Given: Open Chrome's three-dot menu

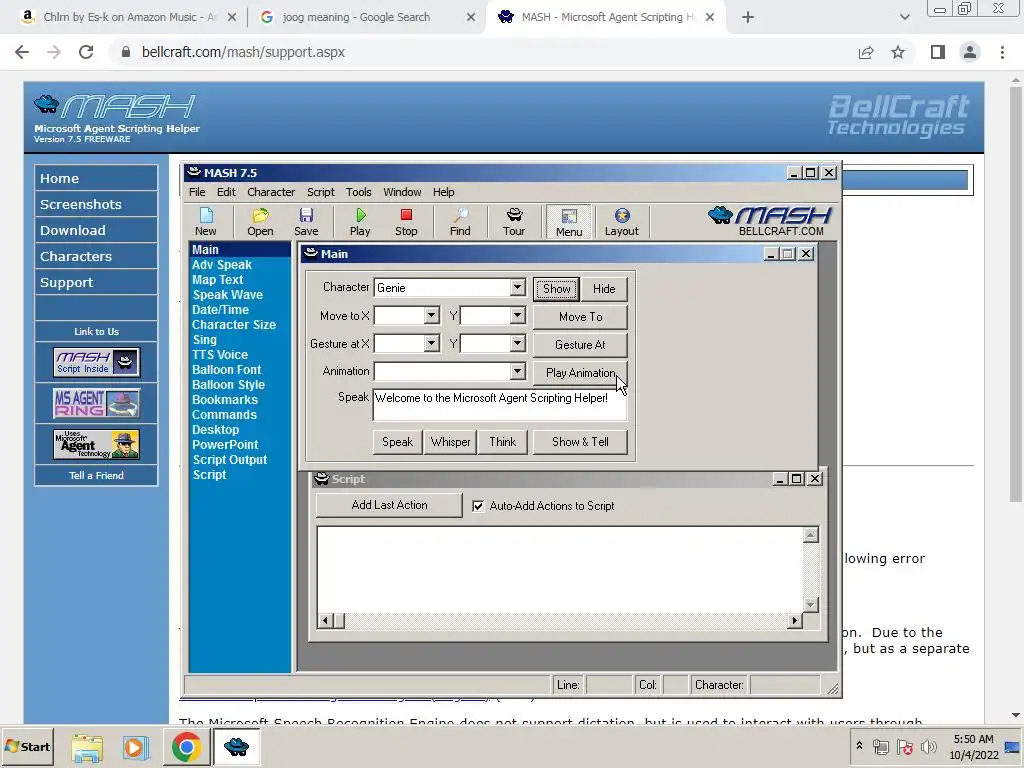Looking at the screenshot, I should 1002,52.
